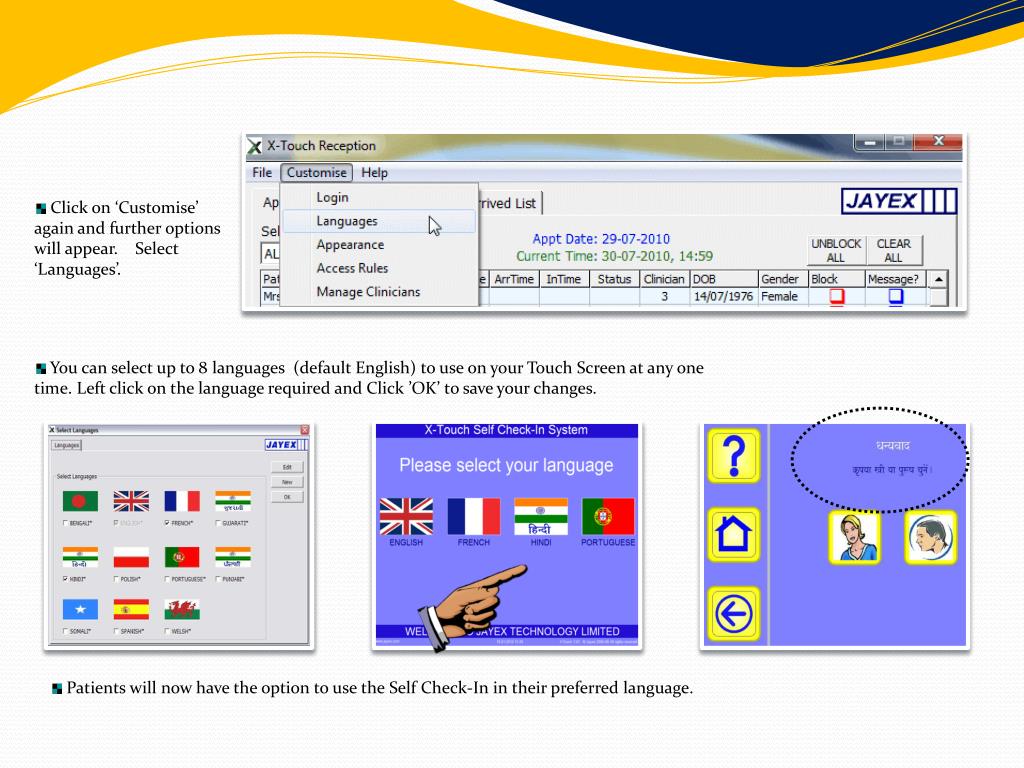The width and height of the screenshot is (1024, 768).
Task: Click the Somali flag icon
Action: click(80, 609)
